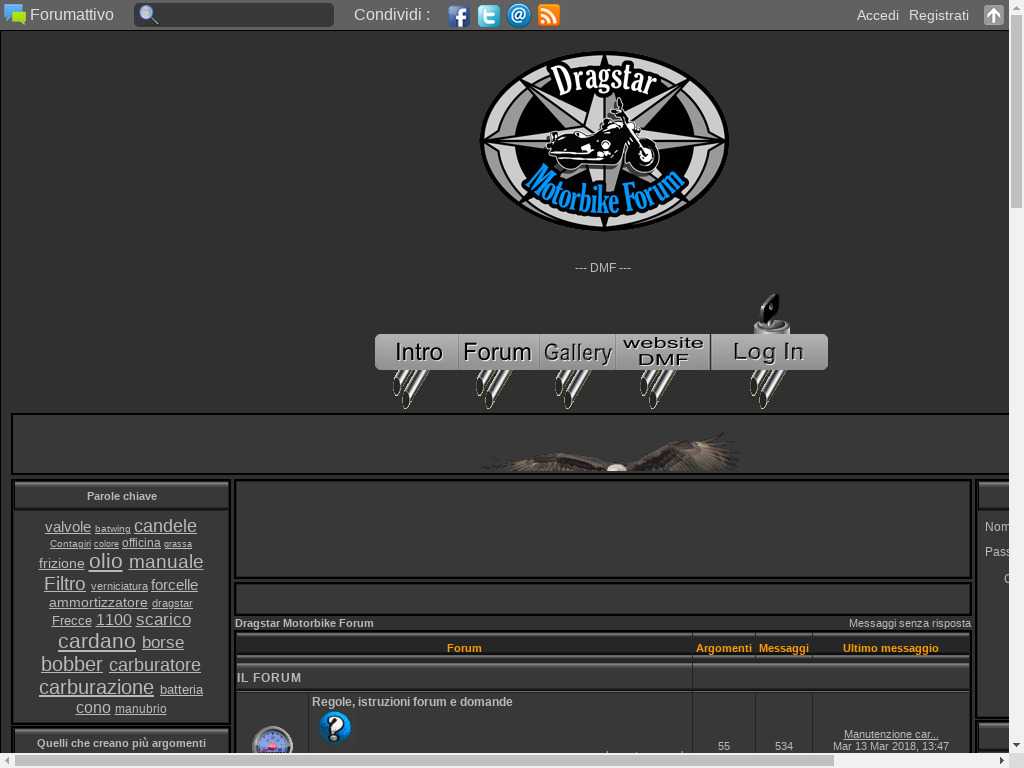Screen dimensions: 1024x768
Task: Open the Log In menu tab
Action: click(x=769, y=352)
